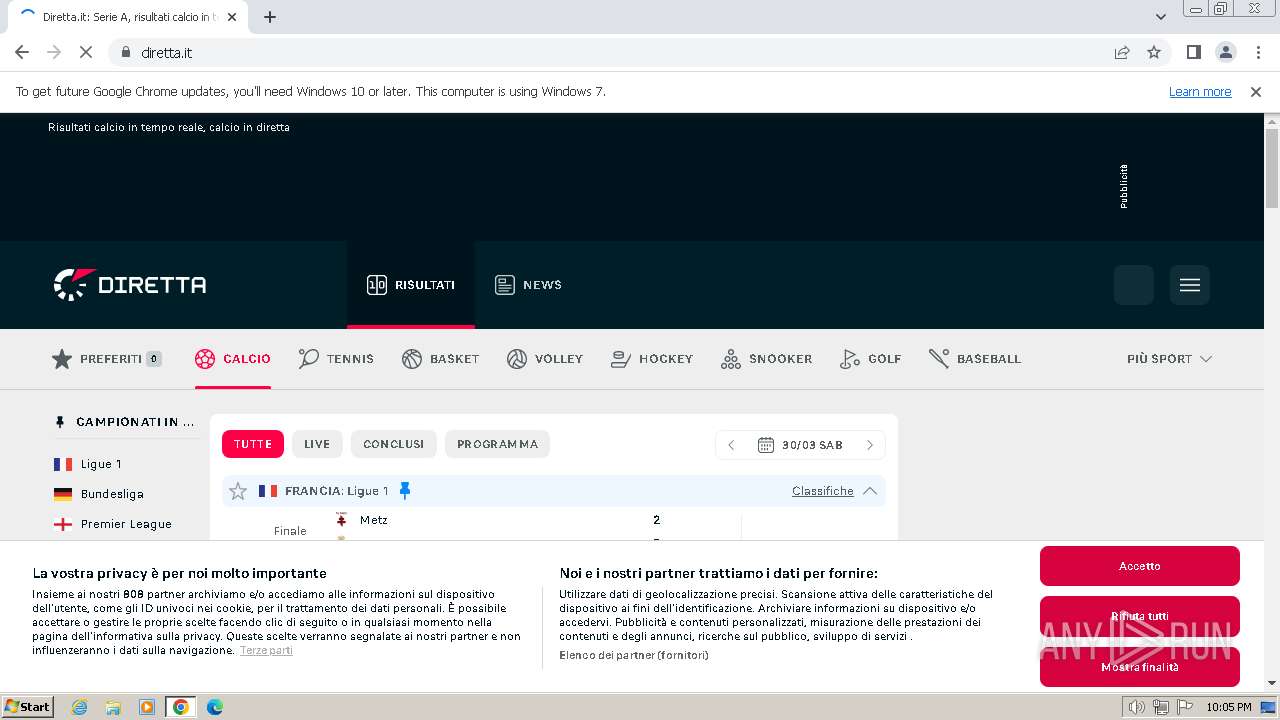Click the address bar showing diretta.it

[610, 52]
